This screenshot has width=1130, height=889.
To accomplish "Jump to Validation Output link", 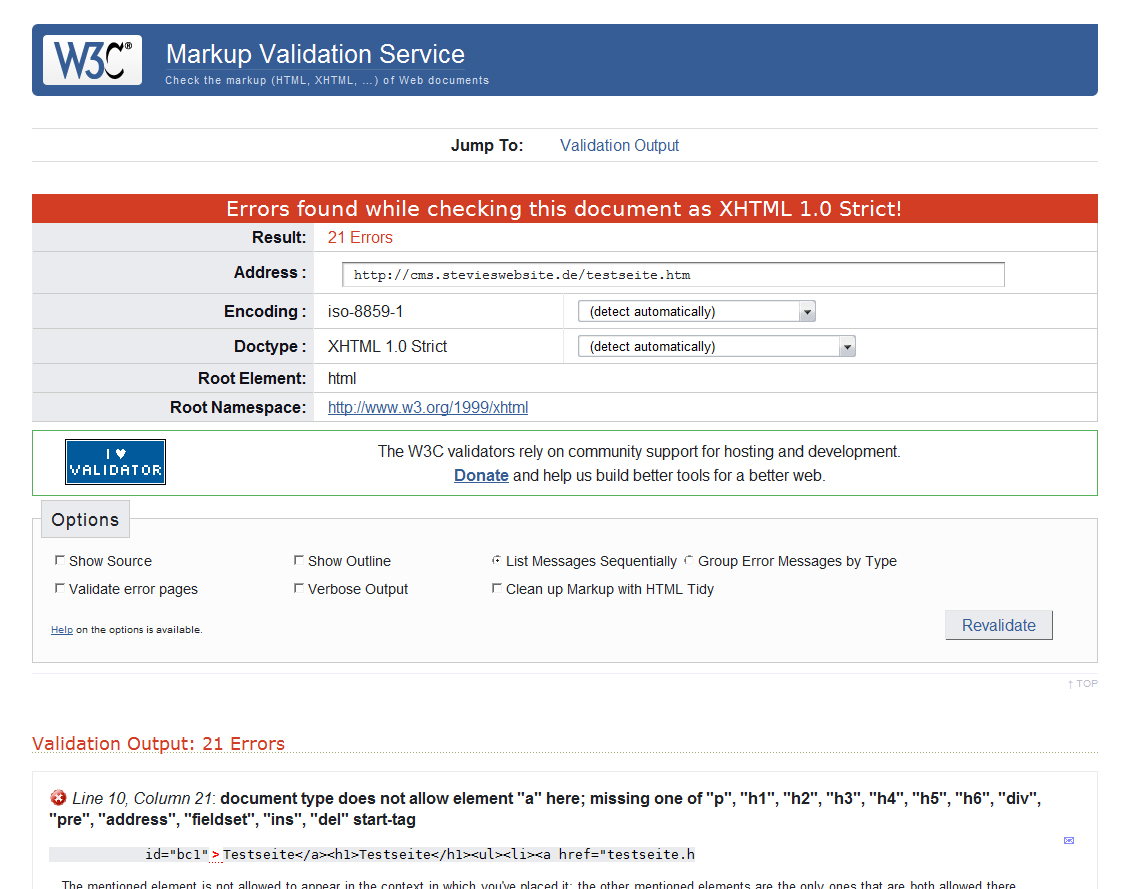I will [619, 146].
